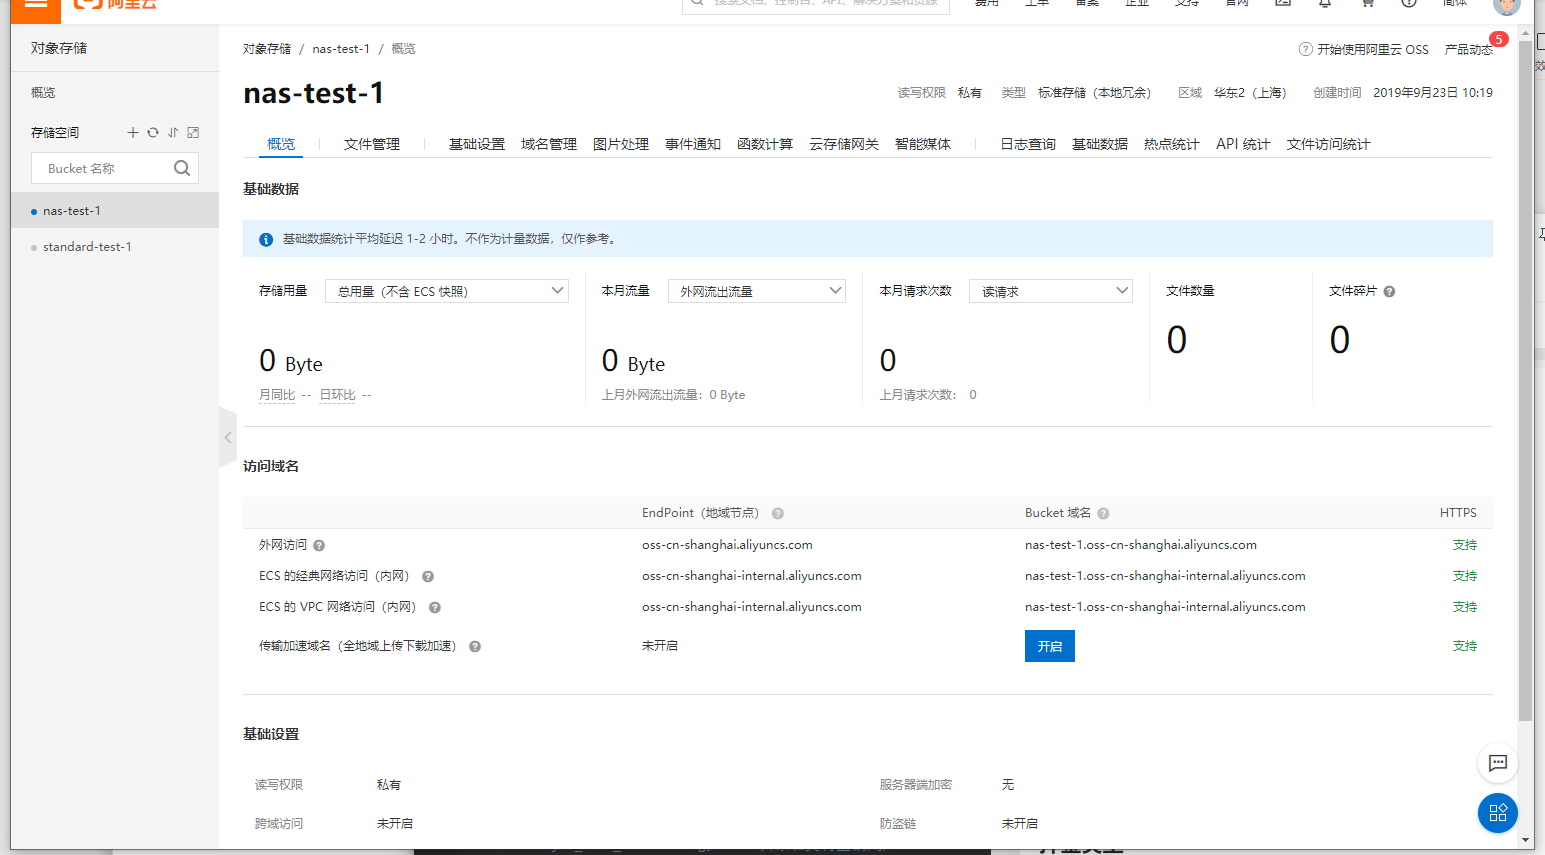The image size is (1545, 855).
Task: Open the 域名管理 tab
Action: (549, 144)
